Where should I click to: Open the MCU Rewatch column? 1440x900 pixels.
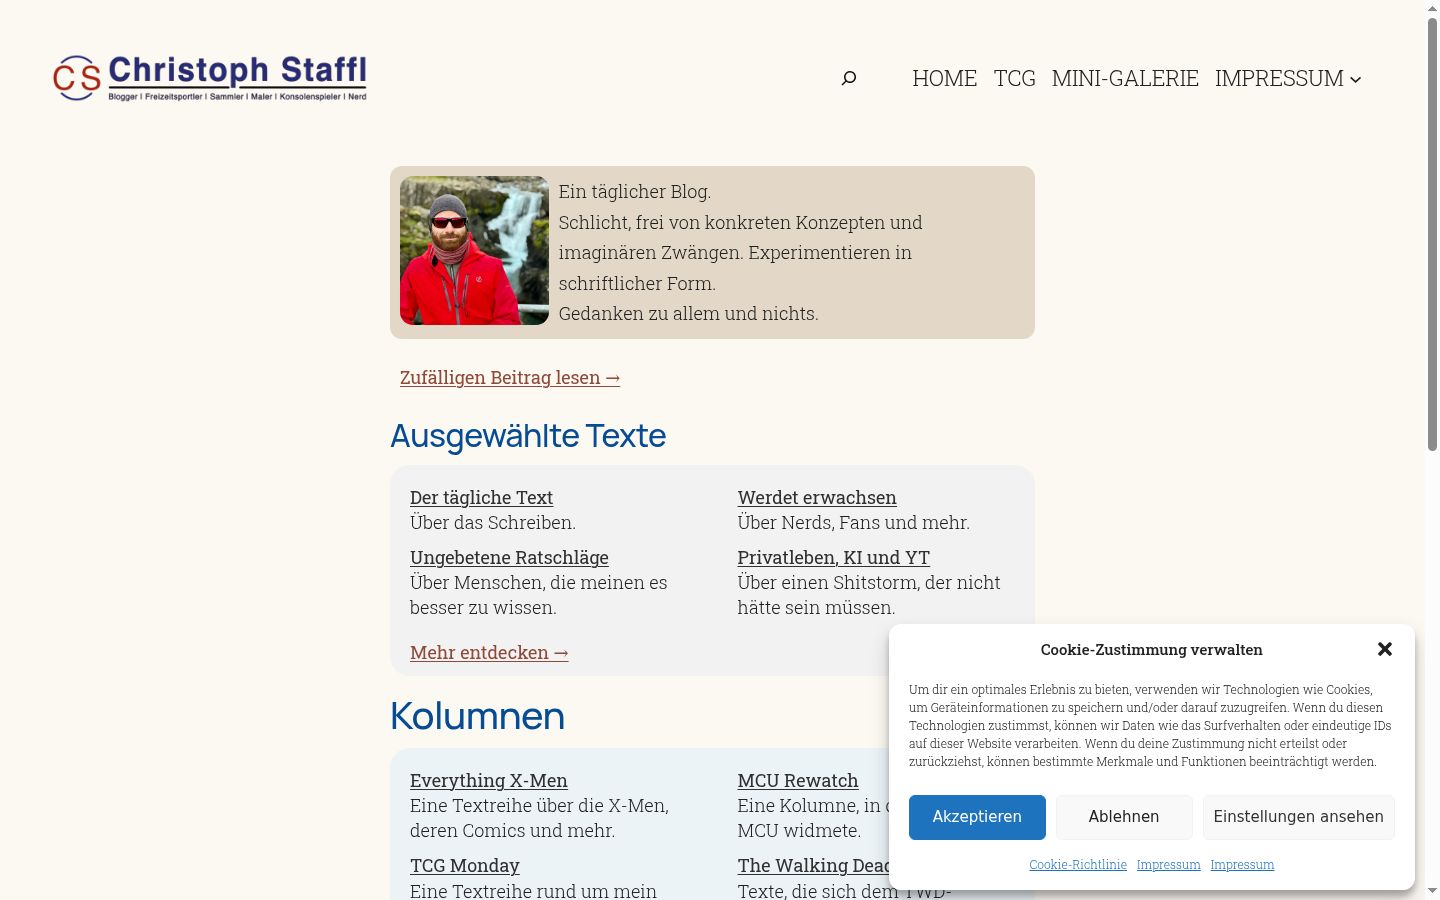click(x=798, y=780)
